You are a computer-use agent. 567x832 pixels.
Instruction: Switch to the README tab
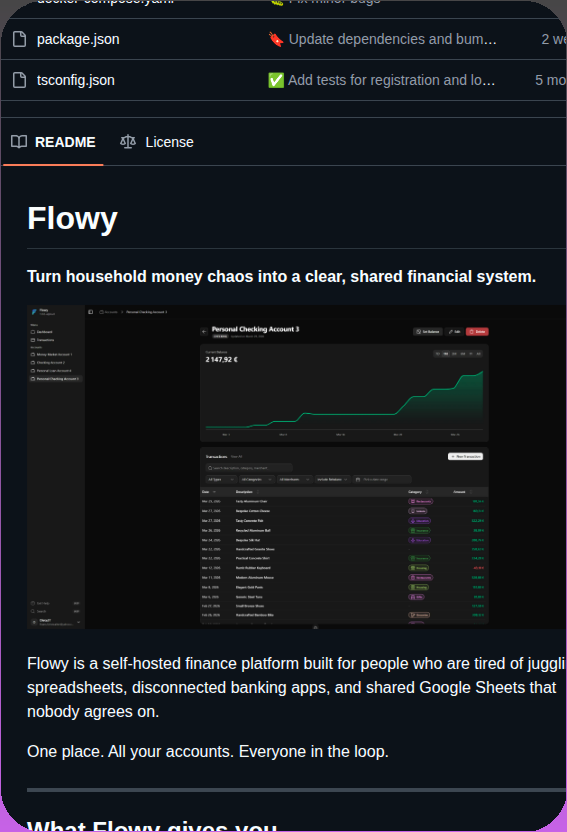(54, 142)
